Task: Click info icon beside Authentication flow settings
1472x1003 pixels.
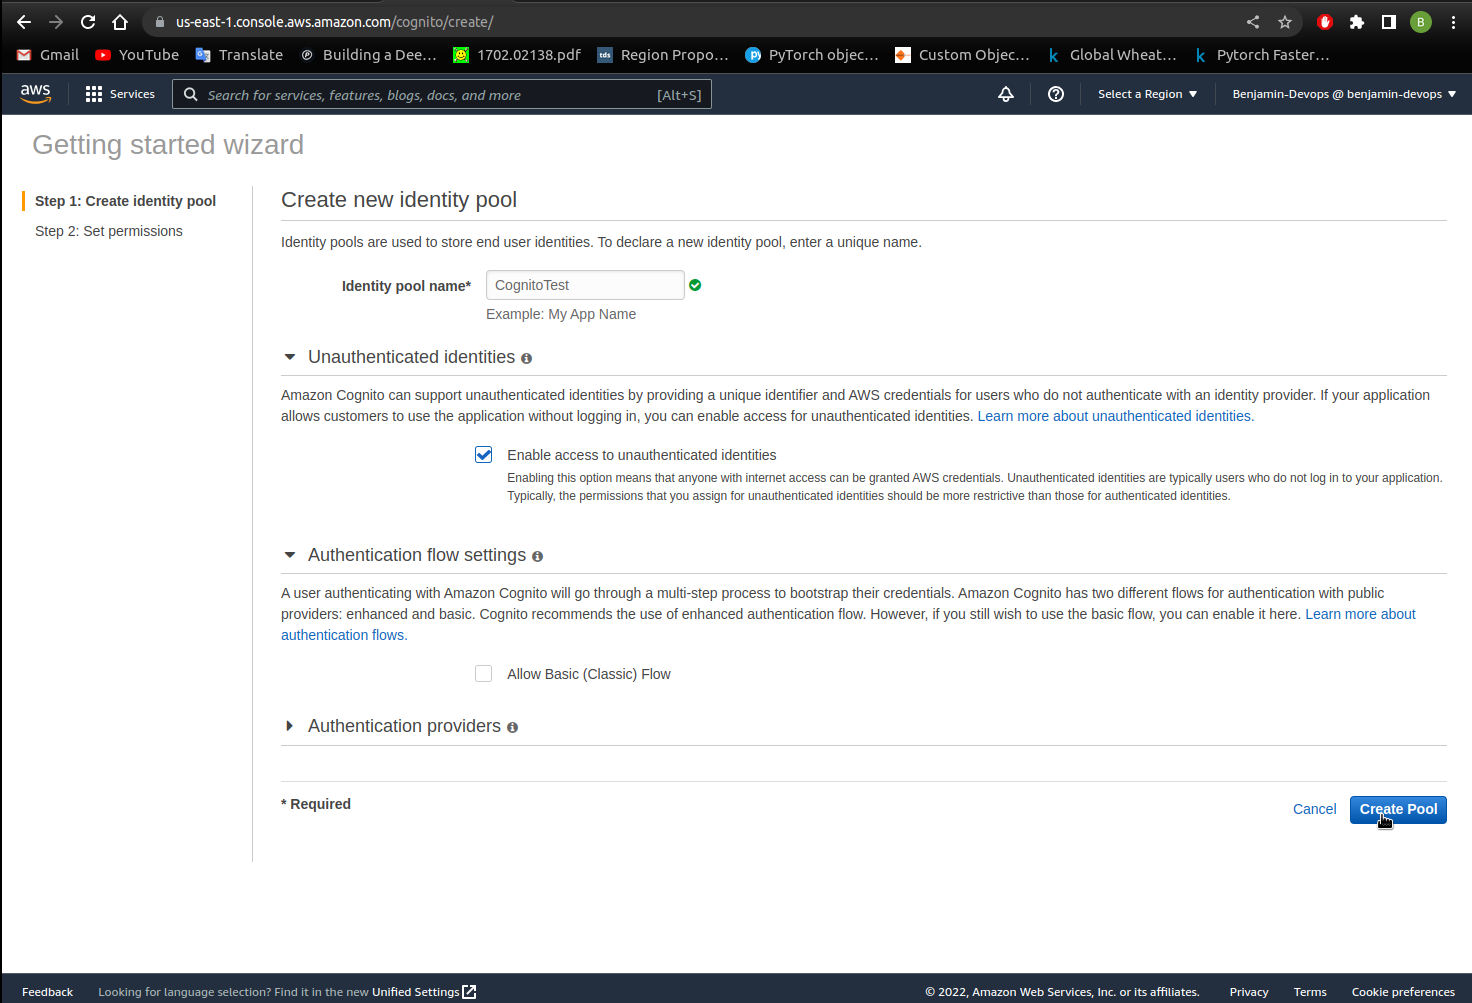Action: [x=537, y=556]
